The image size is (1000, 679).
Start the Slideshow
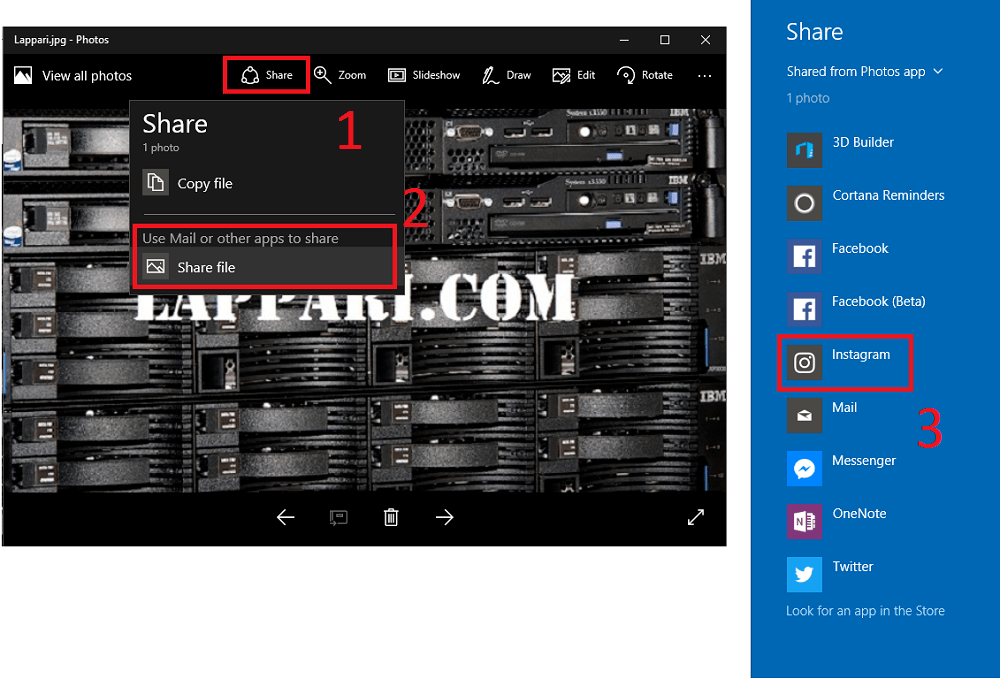424,75
